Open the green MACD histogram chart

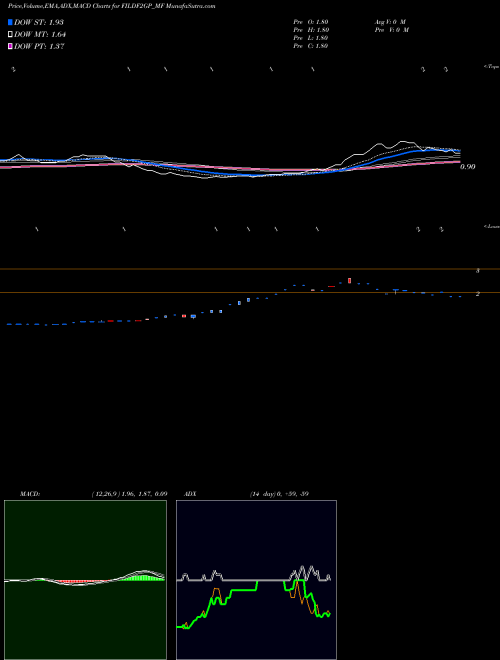(85, 580)
